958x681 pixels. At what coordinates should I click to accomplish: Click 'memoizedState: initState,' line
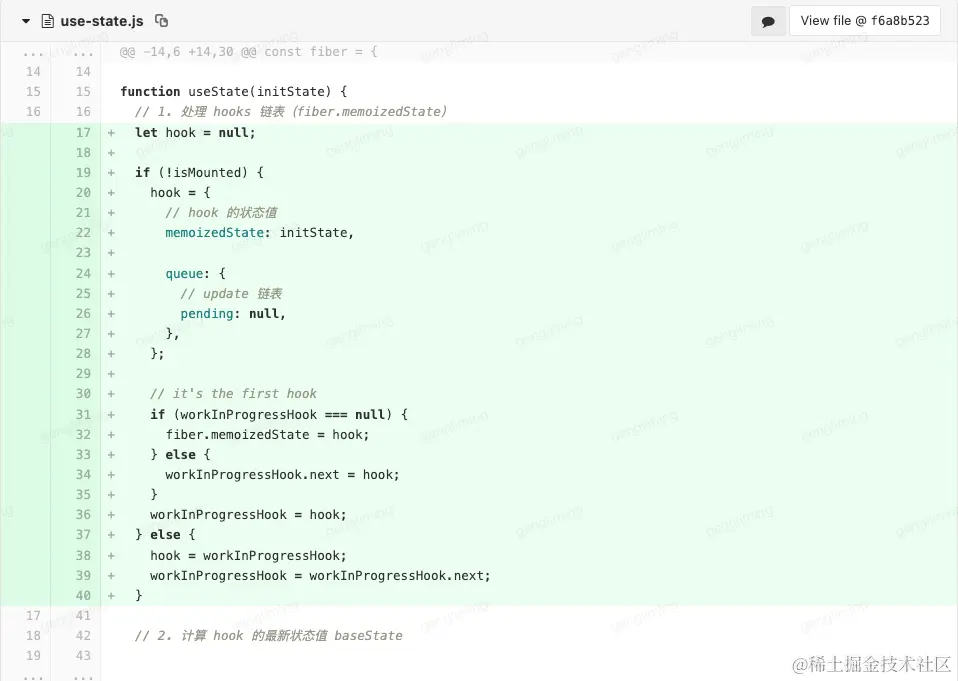259,233
